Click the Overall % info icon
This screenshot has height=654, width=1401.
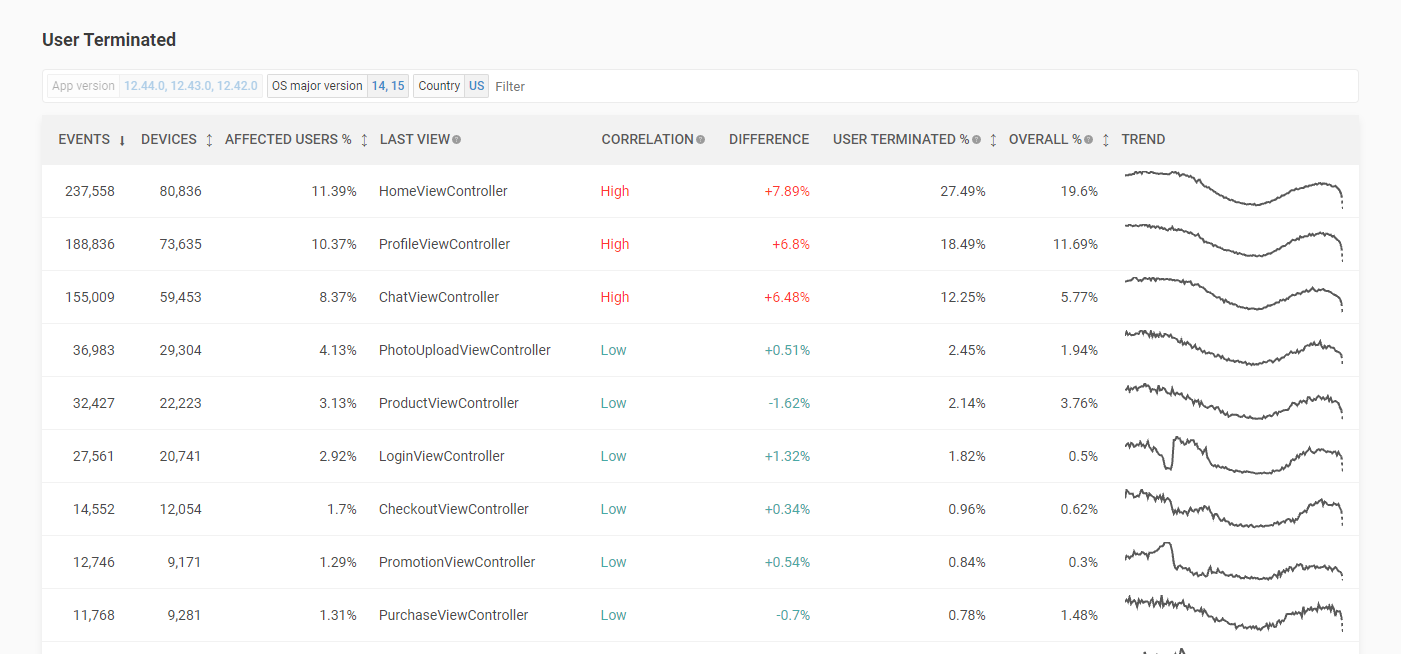point(1088,140)
